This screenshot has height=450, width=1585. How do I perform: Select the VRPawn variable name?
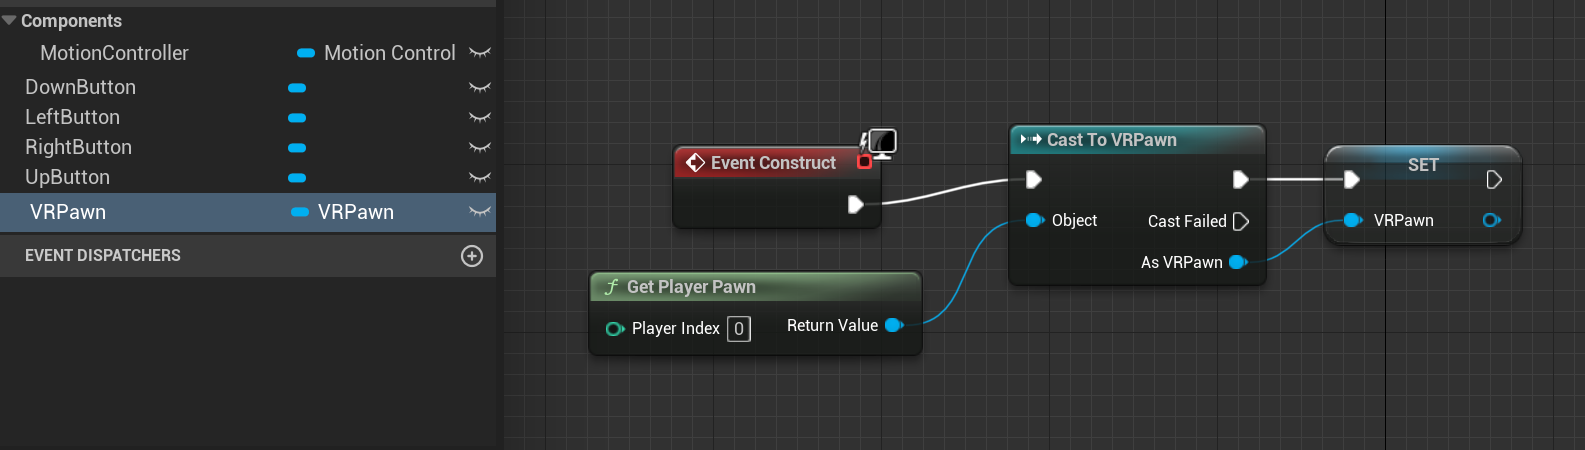point(68,212)
